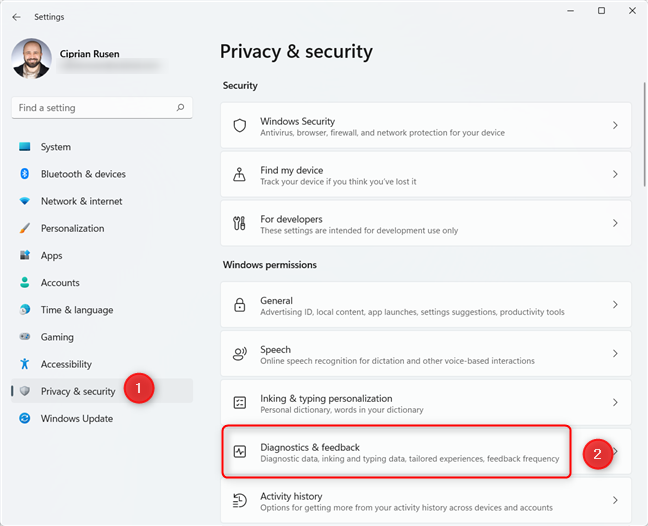This screenshot has height=526, width=648.
Task: Click the Personalization paintbrush icon
Action: [24, 228]
